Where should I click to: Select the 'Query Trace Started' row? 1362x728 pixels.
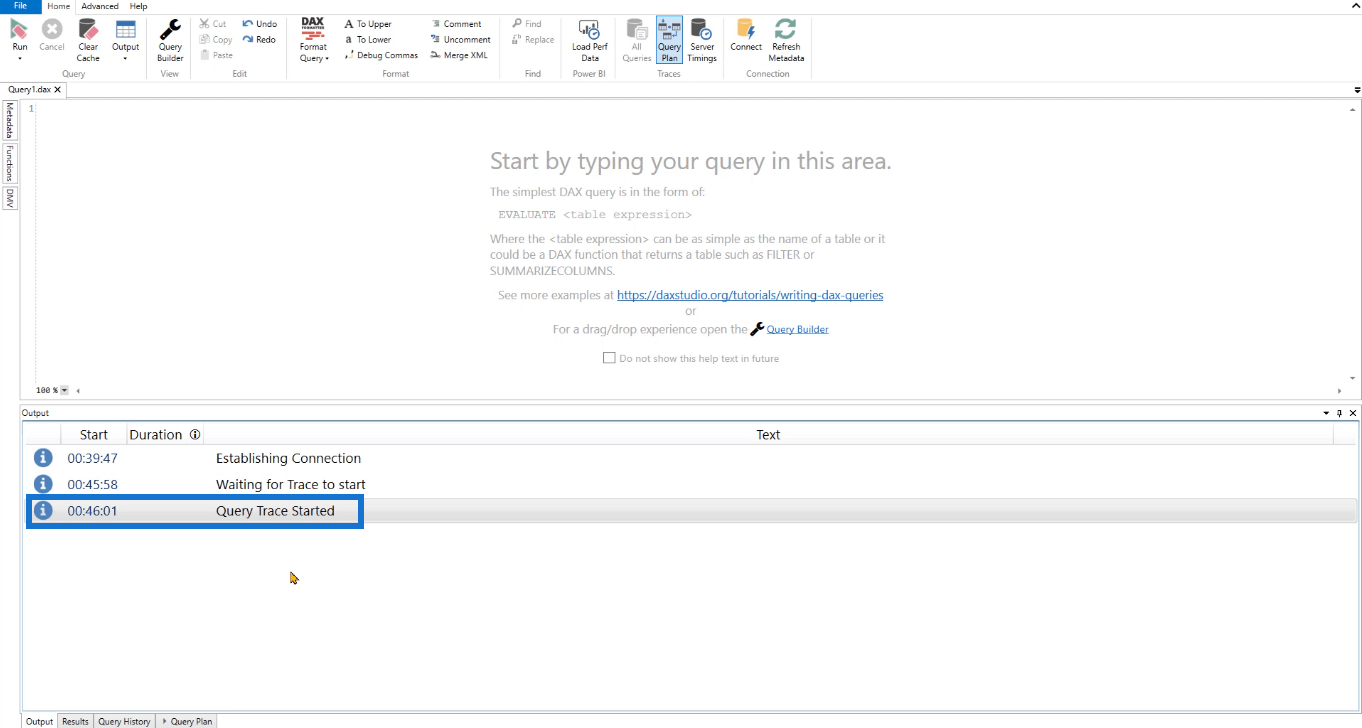(690, 510)
